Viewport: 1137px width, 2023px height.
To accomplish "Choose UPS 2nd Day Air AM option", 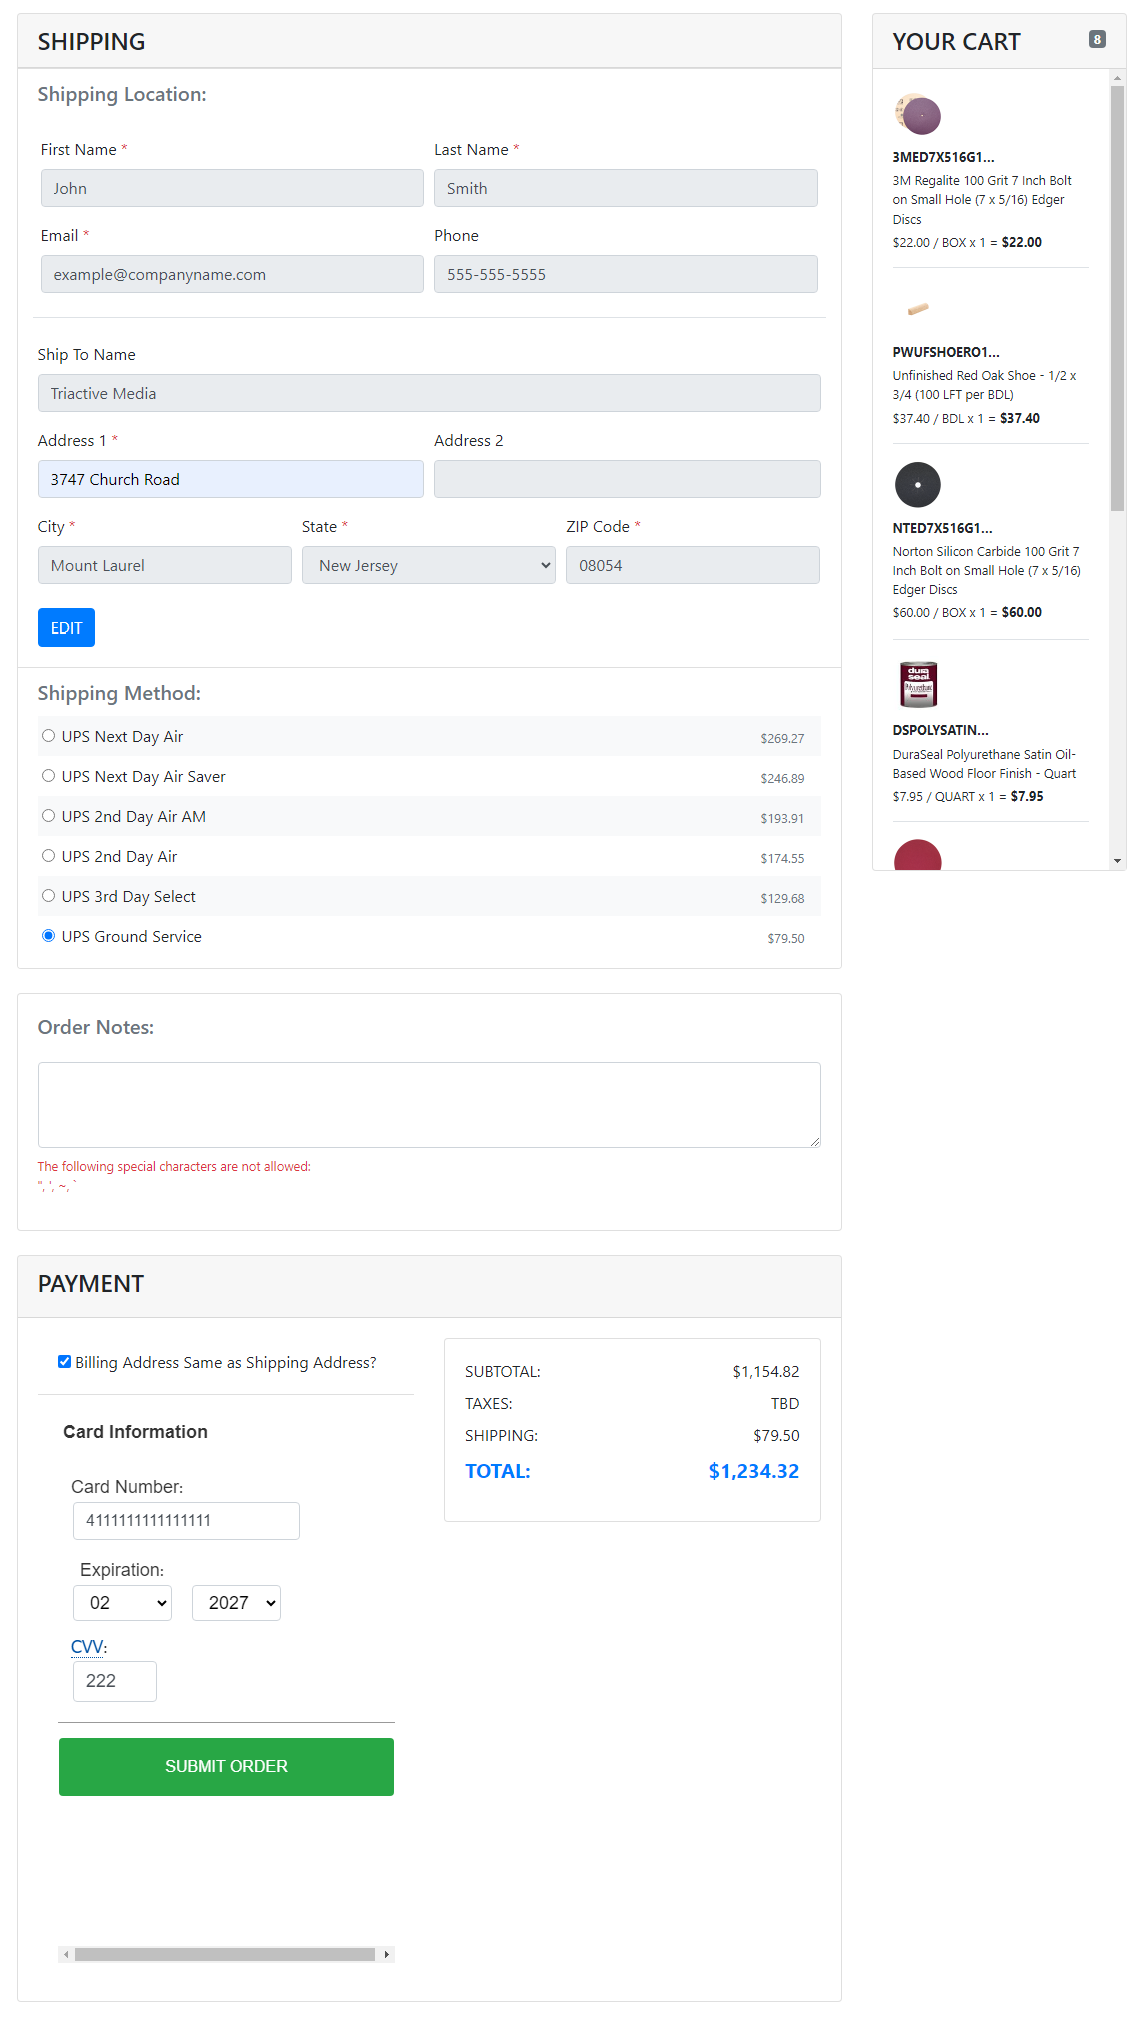I will point(48,816).
